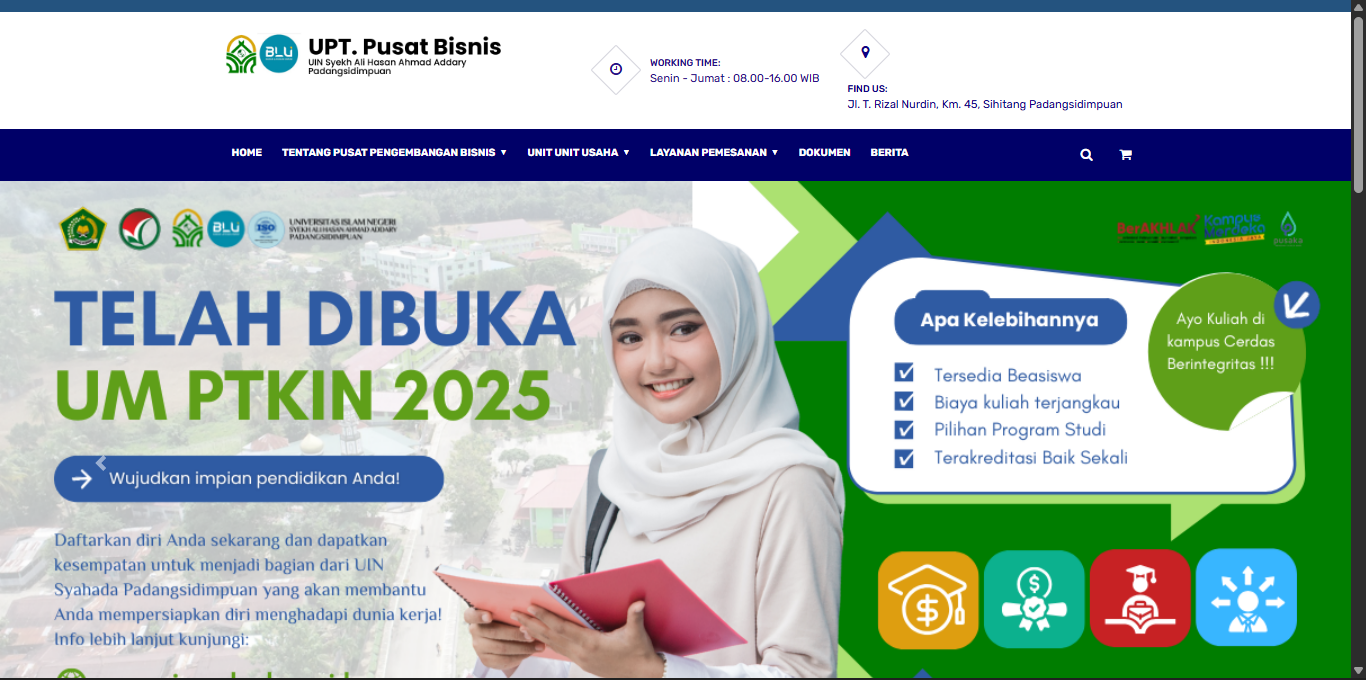1366x680 pixels.
Task: Expand Tentang Pusat Pengembangan Bisnis dropdown
Action: [x=394, y=153]
